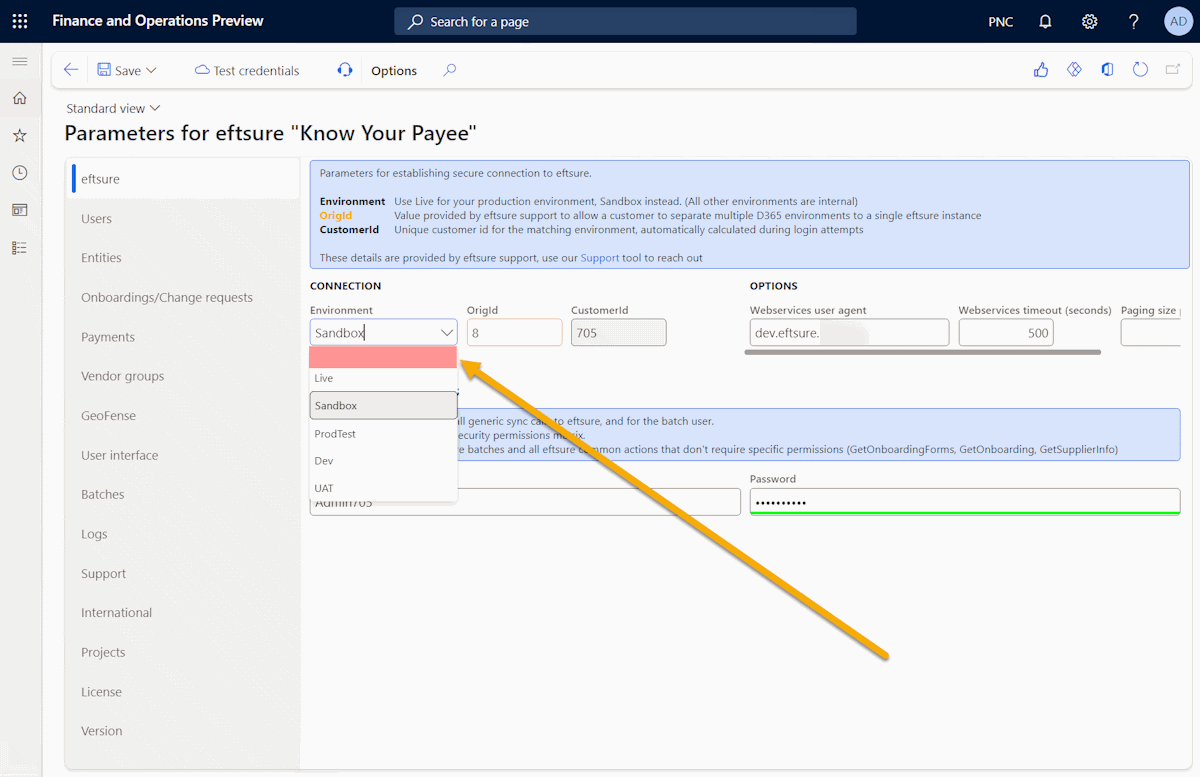Go to Home in left rail
The image size is (1200, 777).
(19, 98)
